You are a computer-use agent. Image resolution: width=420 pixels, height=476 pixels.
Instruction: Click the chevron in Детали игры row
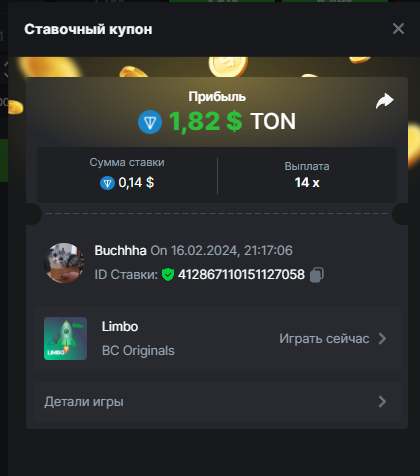382,402
